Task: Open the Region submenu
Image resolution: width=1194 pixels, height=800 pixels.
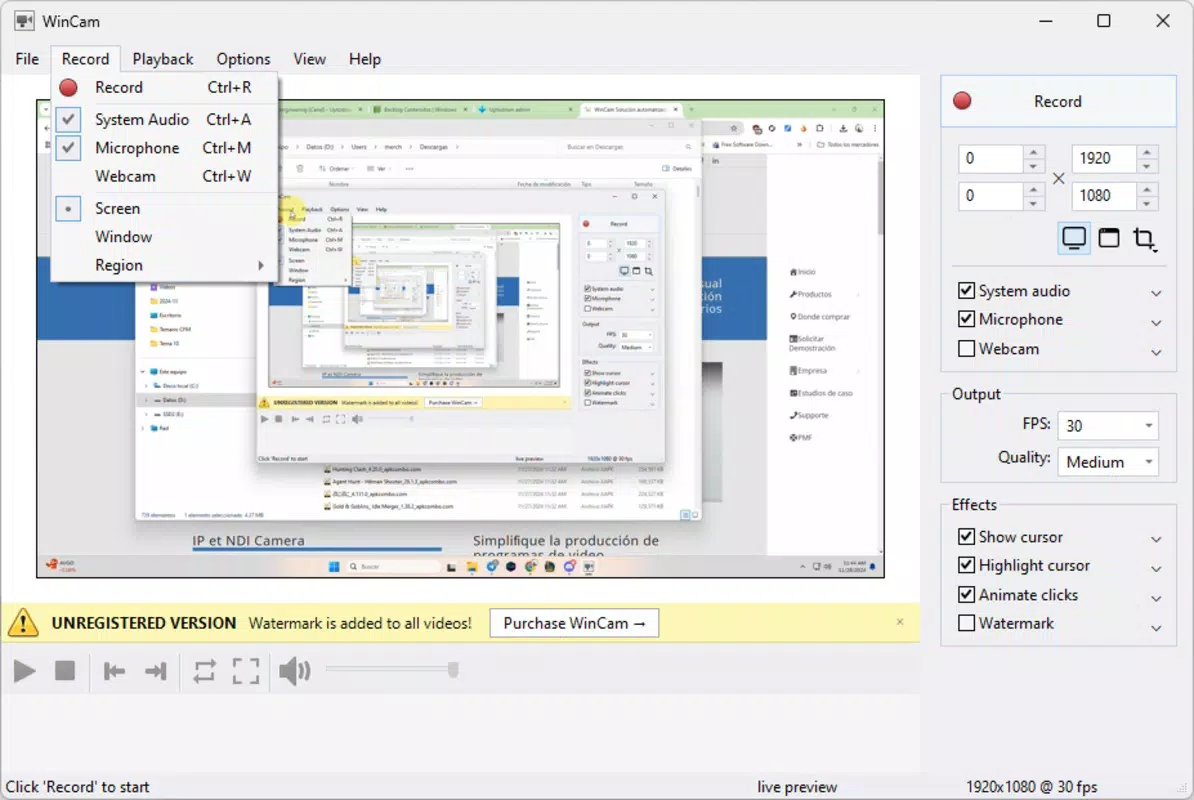Action: tap(164, 265)
